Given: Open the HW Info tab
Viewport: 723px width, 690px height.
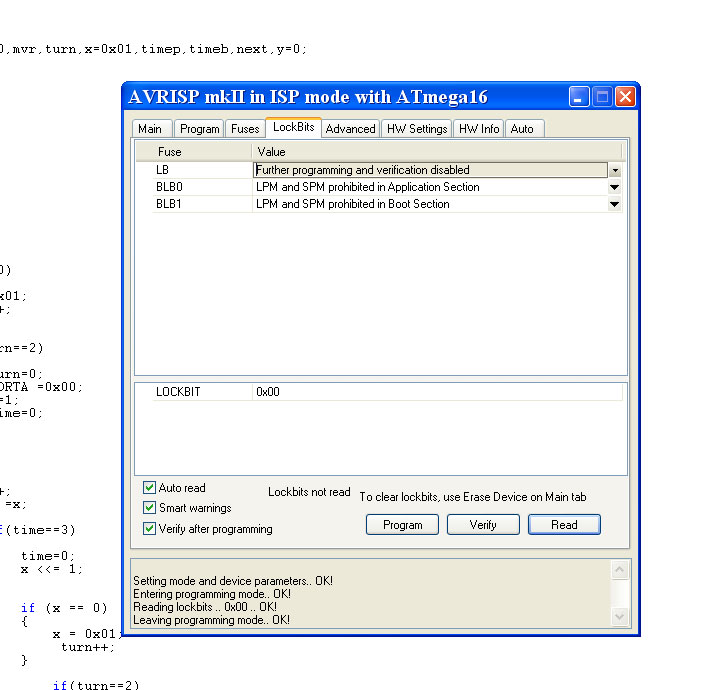Looking at the screenshot, I should pos(479,129).
